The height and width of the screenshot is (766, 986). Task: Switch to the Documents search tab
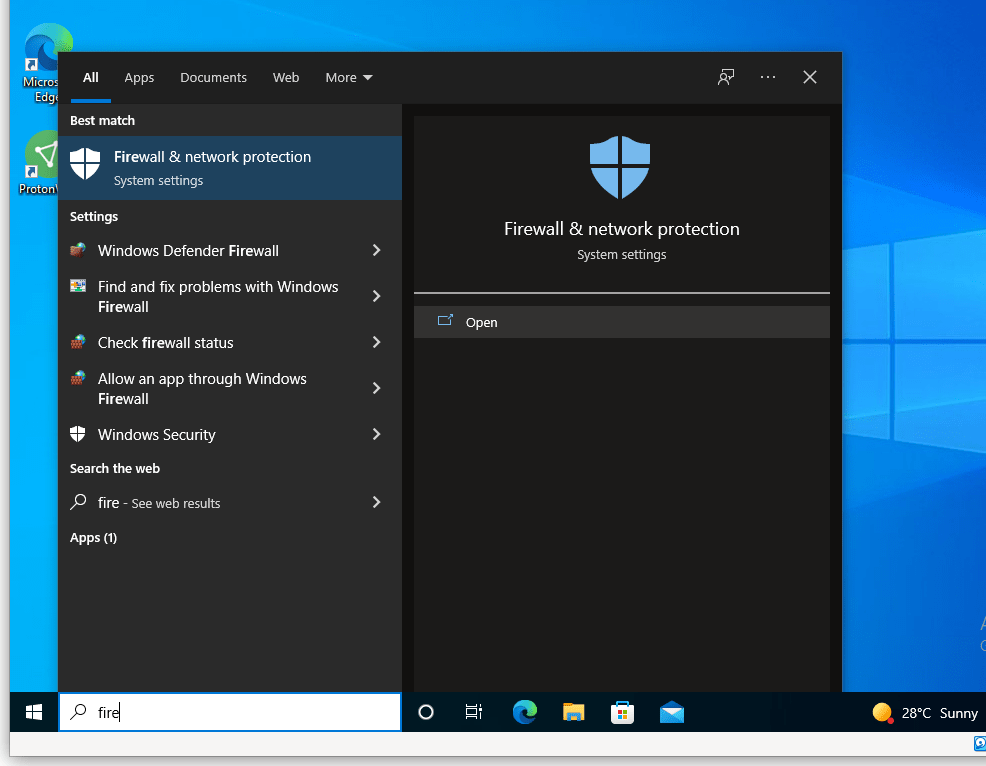[x=213, y=77]
